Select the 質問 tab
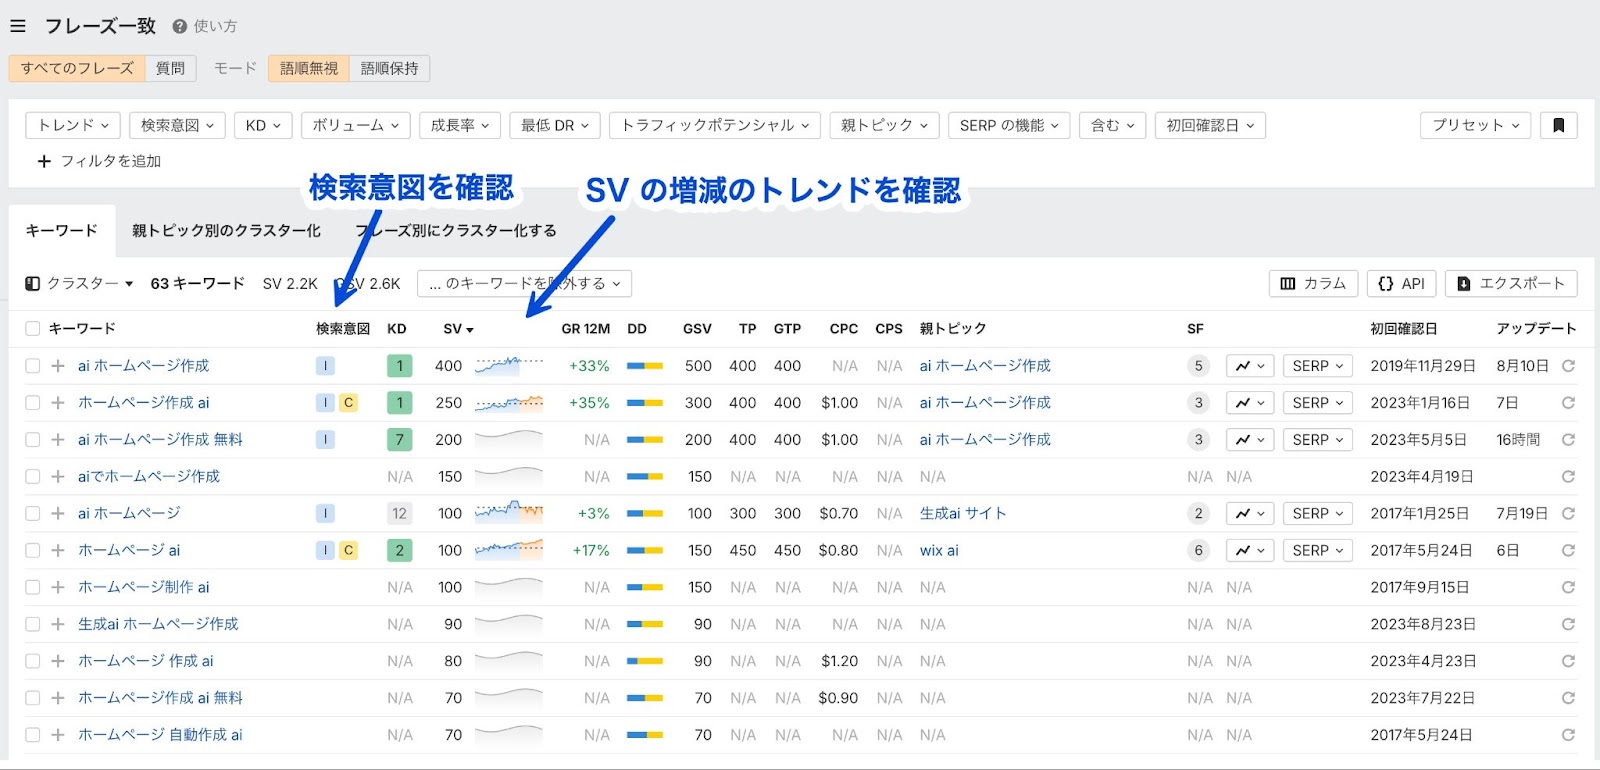Screen dimensions: 1600x770 (170, 68)
